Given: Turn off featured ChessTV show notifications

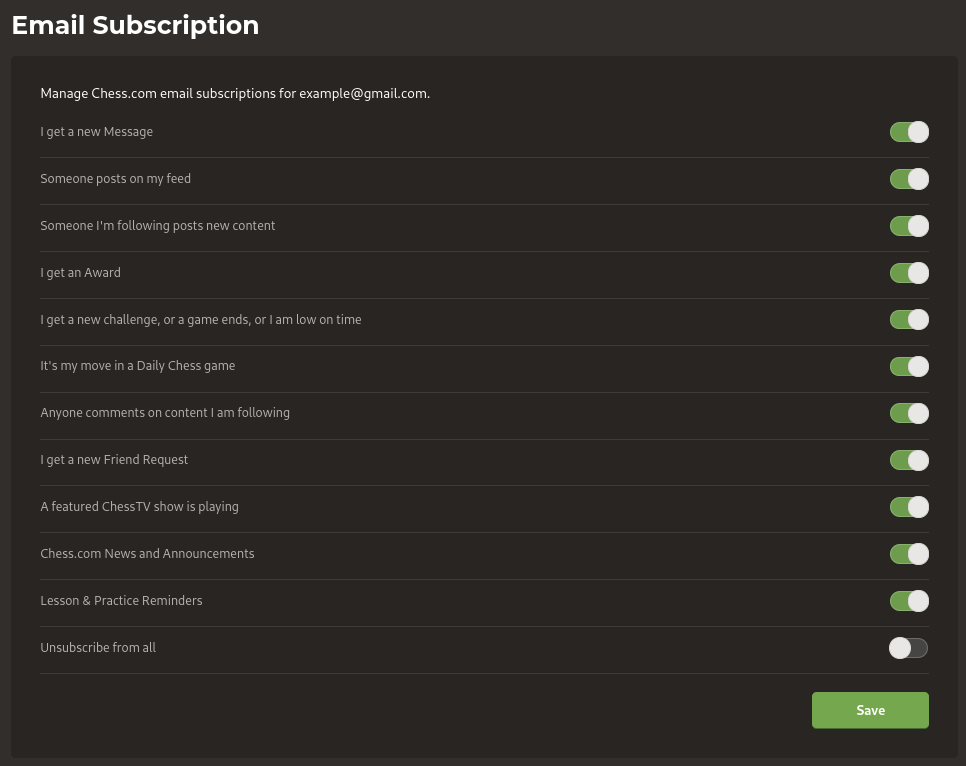Looking at the screenshot, I should [909, 507].
